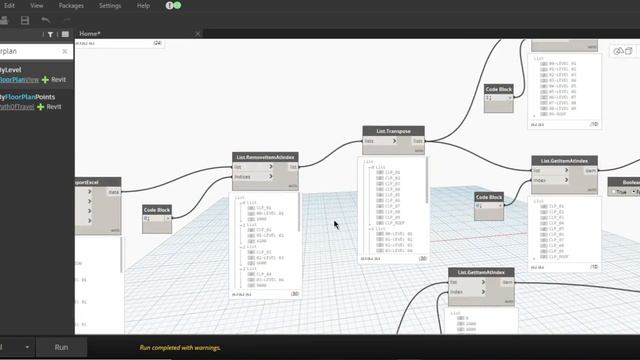Screen dimensions: 640x360
Task: Click the scrollbar in List.Transpose preview
Action: click(427, 180)
